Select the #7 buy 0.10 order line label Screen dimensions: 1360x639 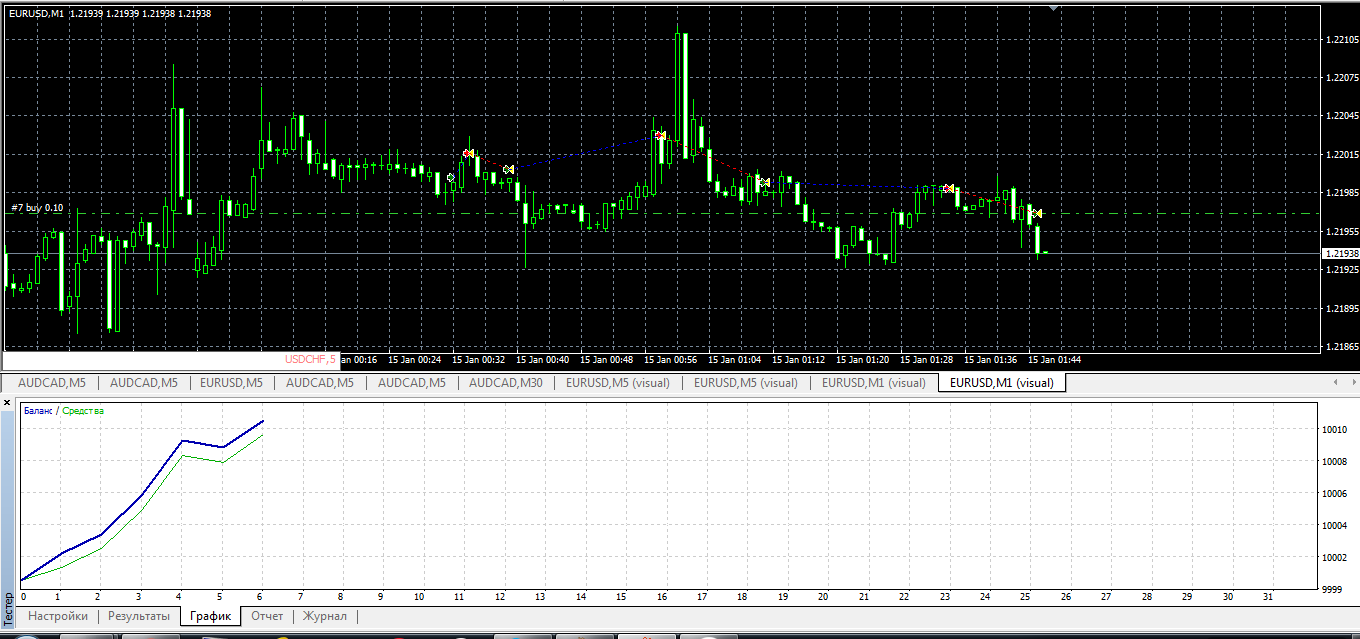[37, 208]
